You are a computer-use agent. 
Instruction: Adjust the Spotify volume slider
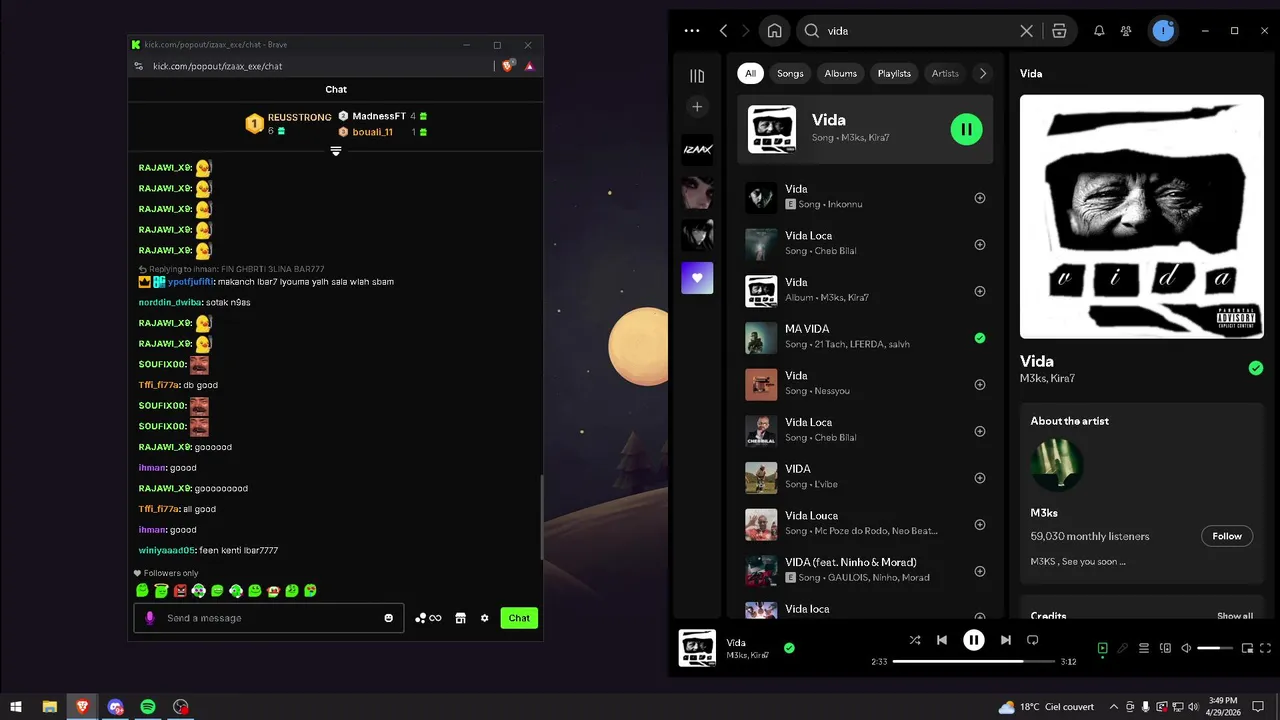[x=1215, y=648]
